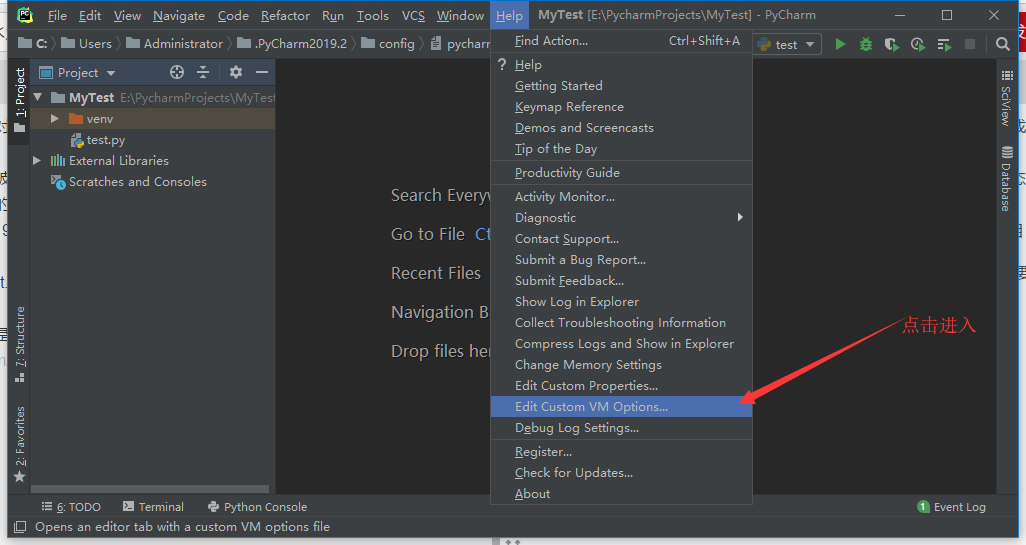Viewport: 1026px width, 545px height.
Task: Open the Navigate menu
Action: pos(179,16)
